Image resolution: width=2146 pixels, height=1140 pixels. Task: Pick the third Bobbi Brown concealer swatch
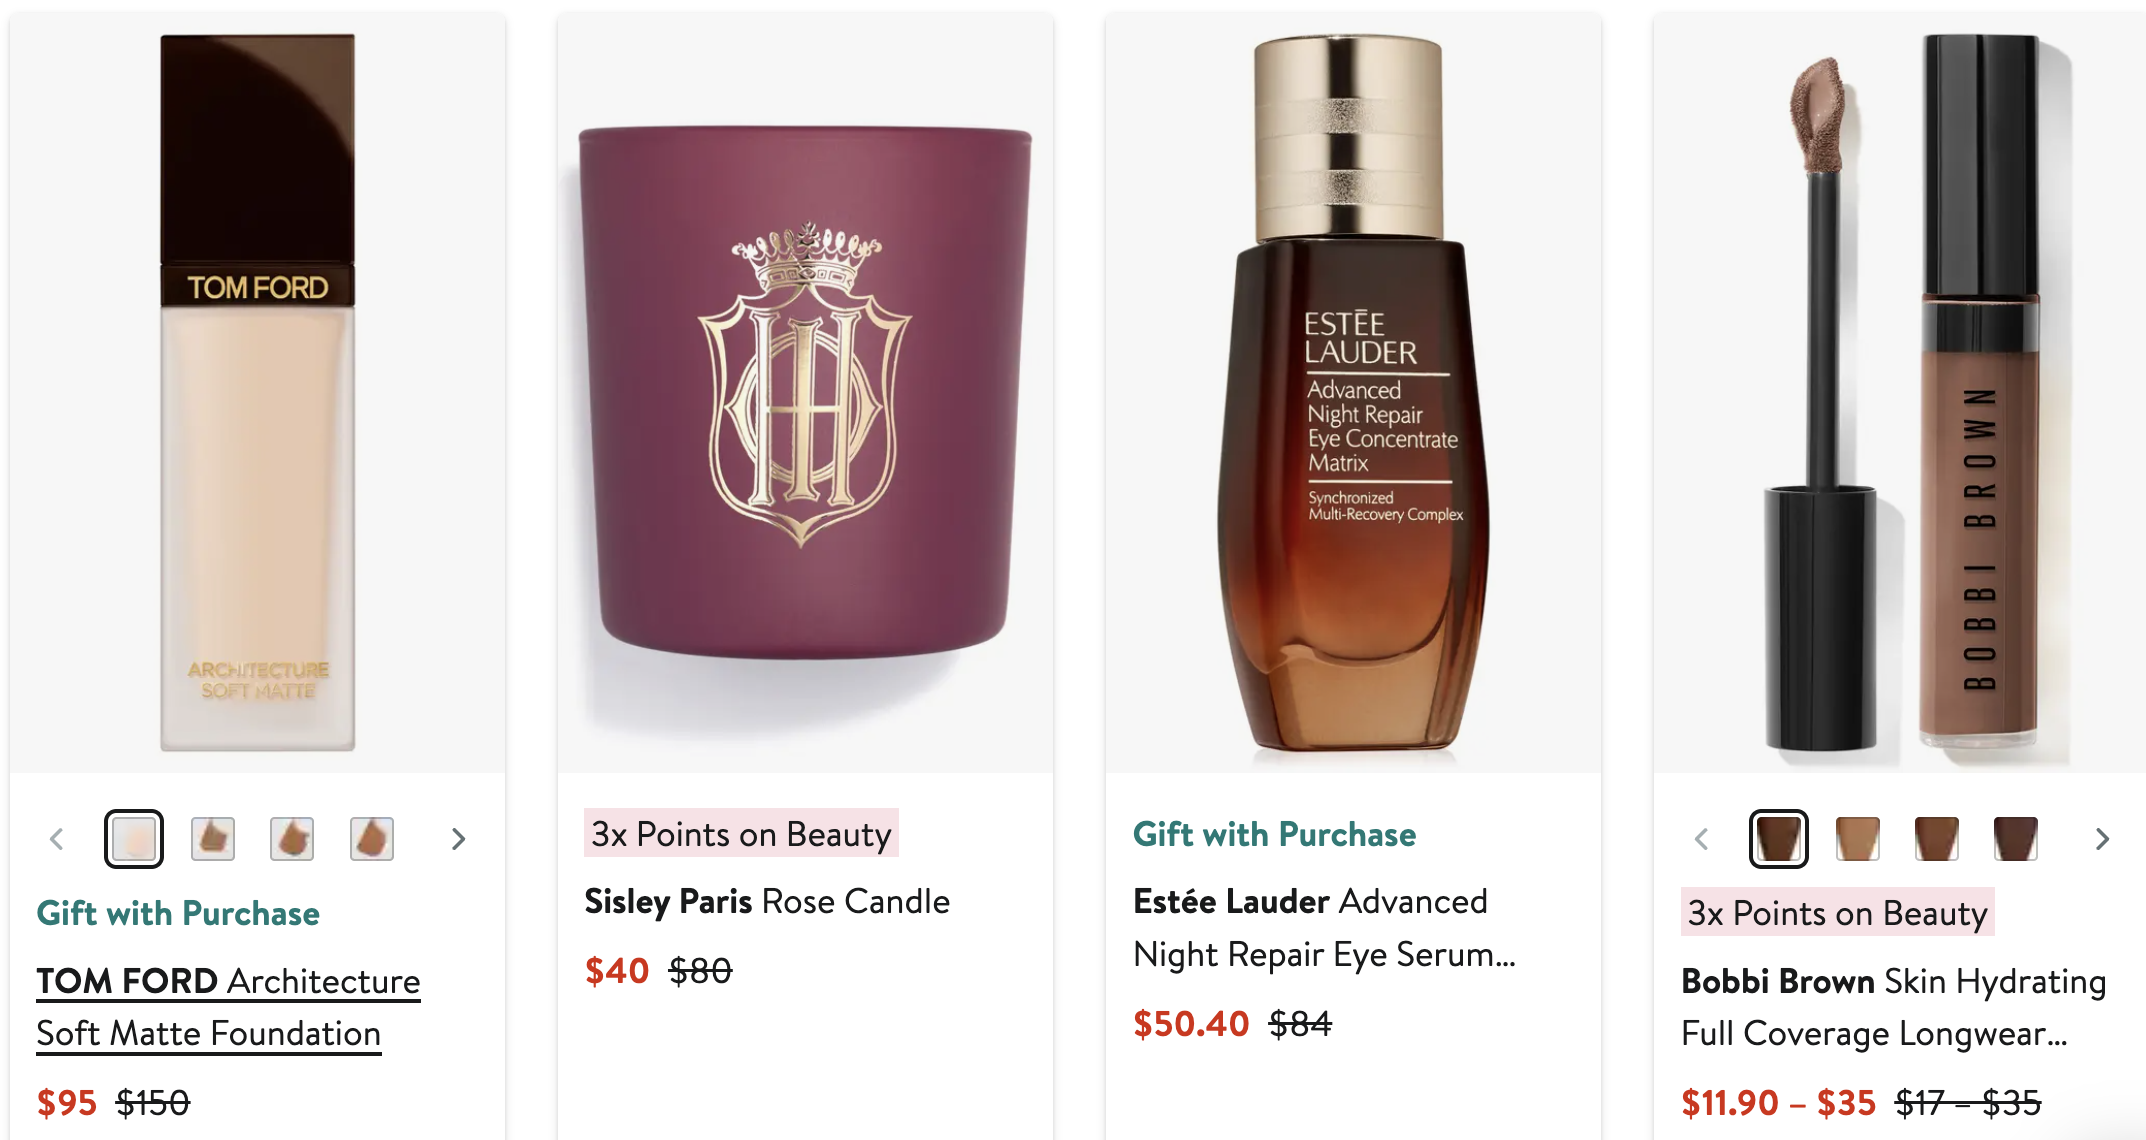pyautogui.click(x=1937, y=839)
